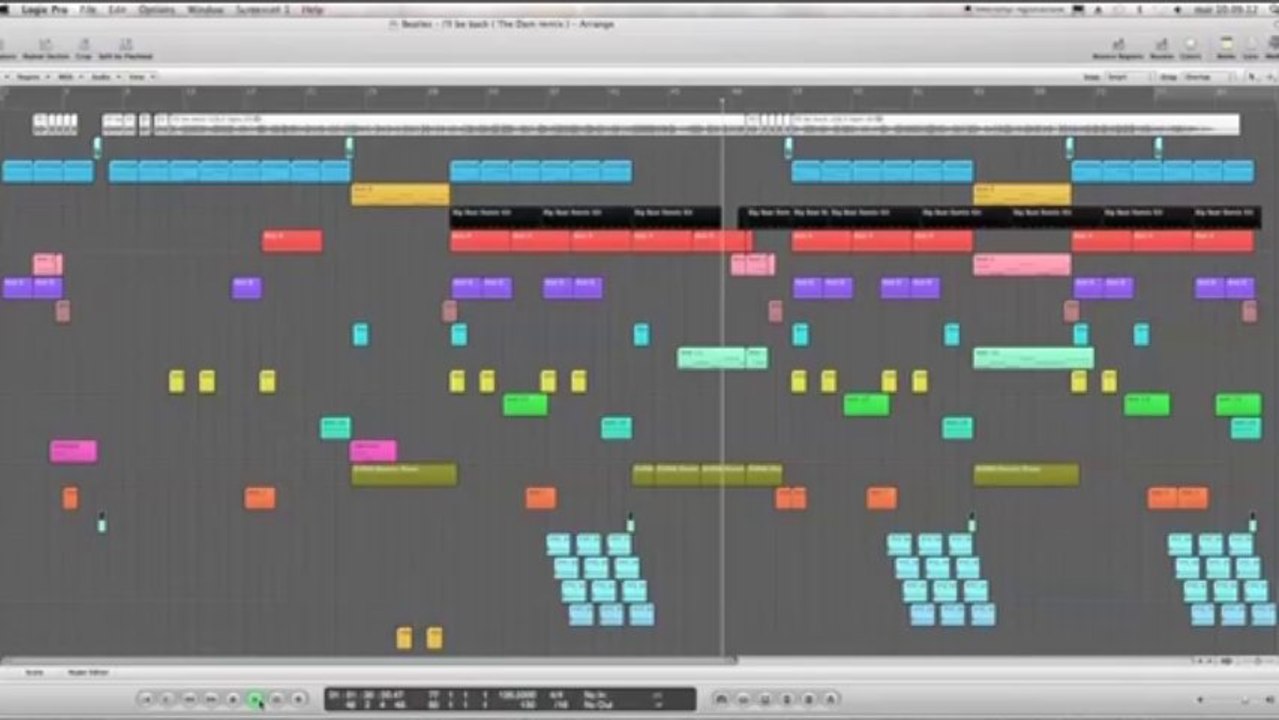Click the green Play transport button
1279x720 pixels.
point(255,699)
